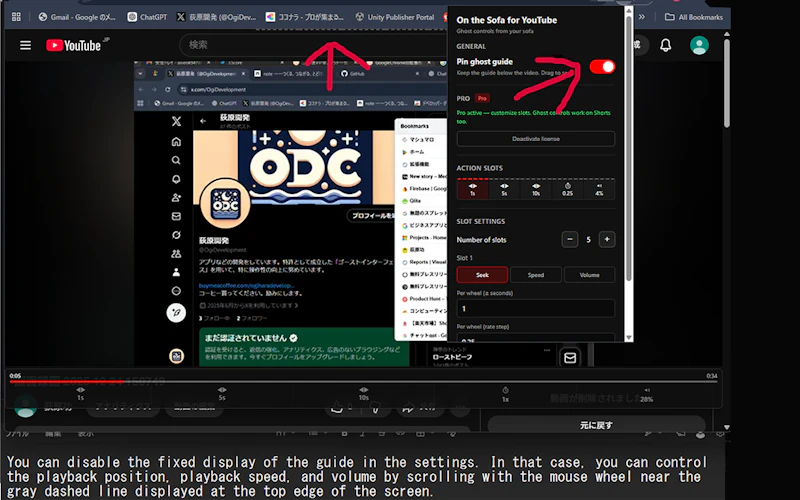Click the YouTube page scrollbar thumb
Image resolution: width=800 pixels, height=500 pixels.
coord(727,83)
